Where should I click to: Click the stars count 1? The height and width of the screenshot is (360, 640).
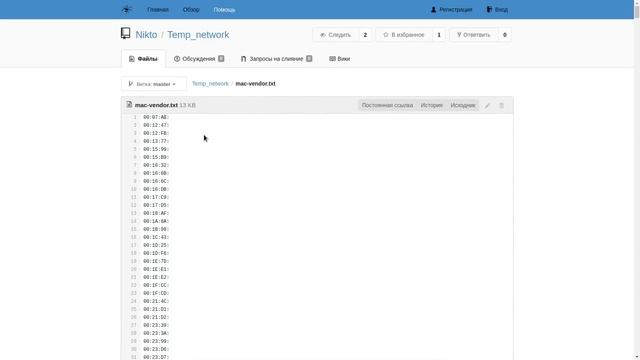pos(439,35)
